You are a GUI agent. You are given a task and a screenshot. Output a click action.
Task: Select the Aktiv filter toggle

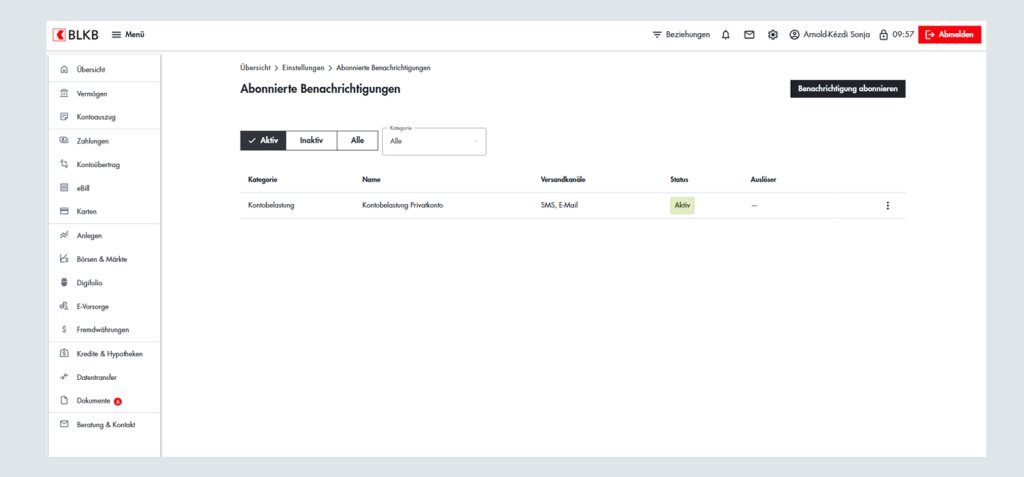(263, 140)
